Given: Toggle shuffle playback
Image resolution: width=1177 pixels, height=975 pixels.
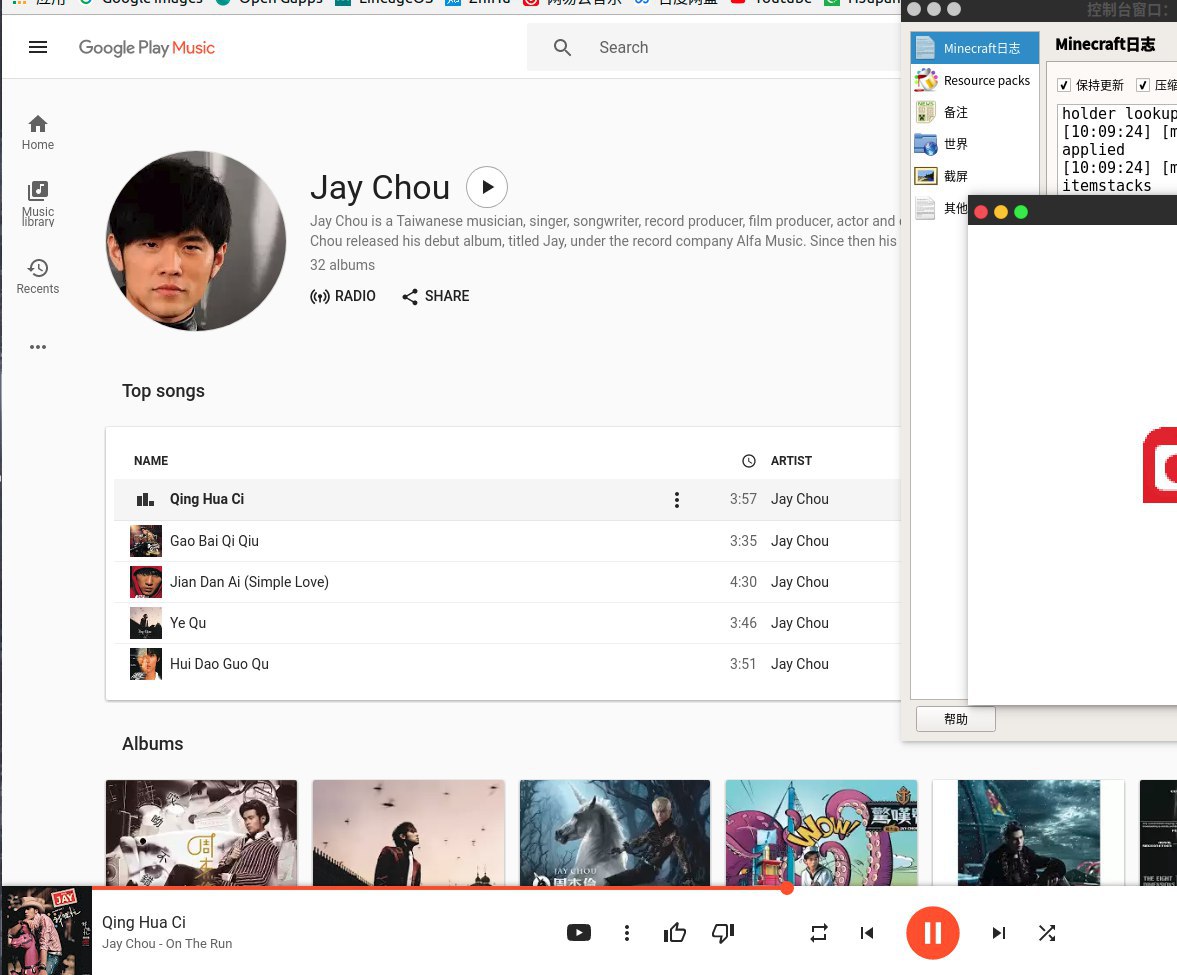Looking at the screenshot, I should pyautogui.click(x=1047, y=933).
